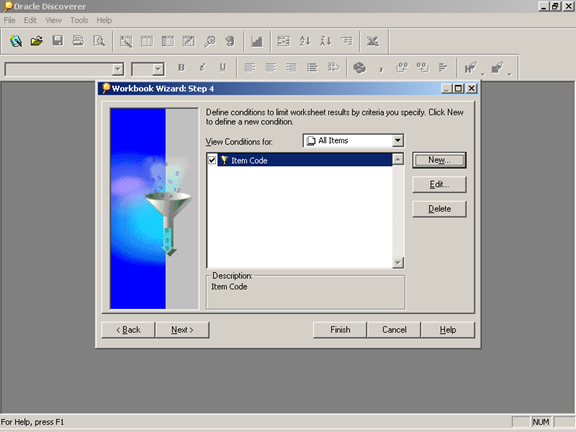
Task: Click the foreground color paint icon
Action: point(471,68)
